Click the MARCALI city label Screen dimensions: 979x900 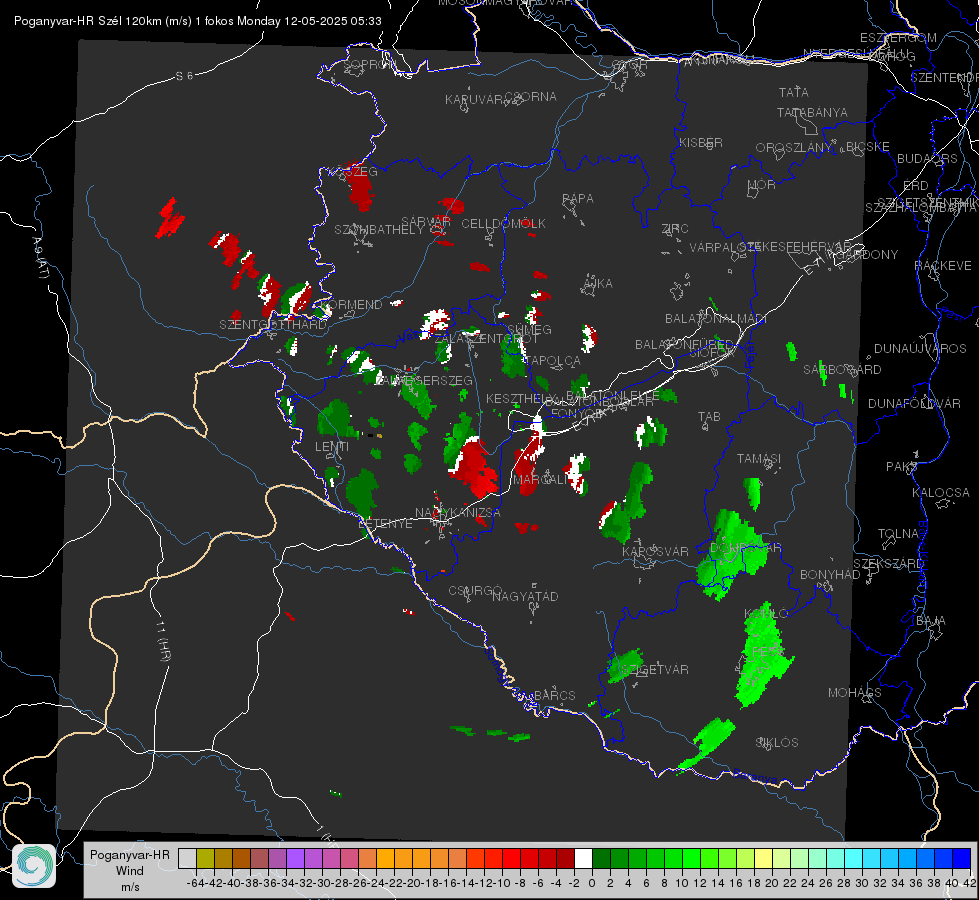pos(541,480)
